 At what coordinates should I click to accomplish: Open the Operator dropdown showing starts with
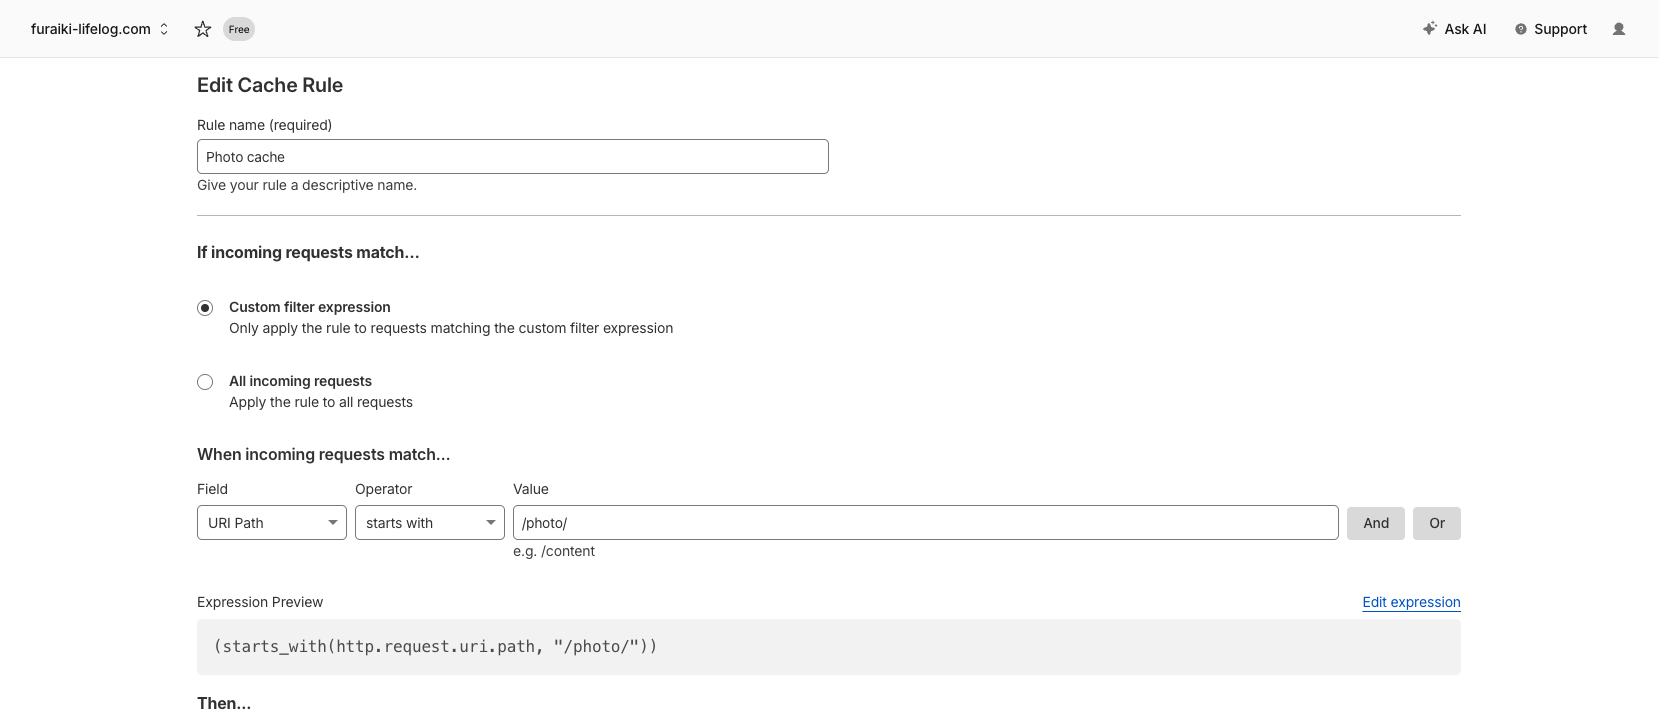[x=429, y=523]
